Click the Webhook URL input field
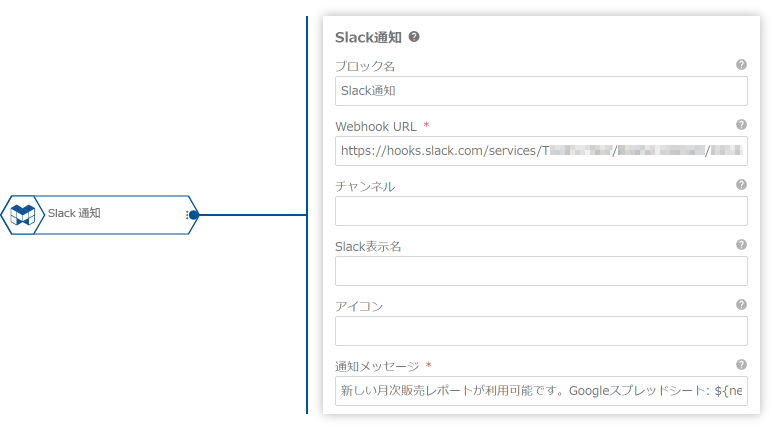 point(541,151)
